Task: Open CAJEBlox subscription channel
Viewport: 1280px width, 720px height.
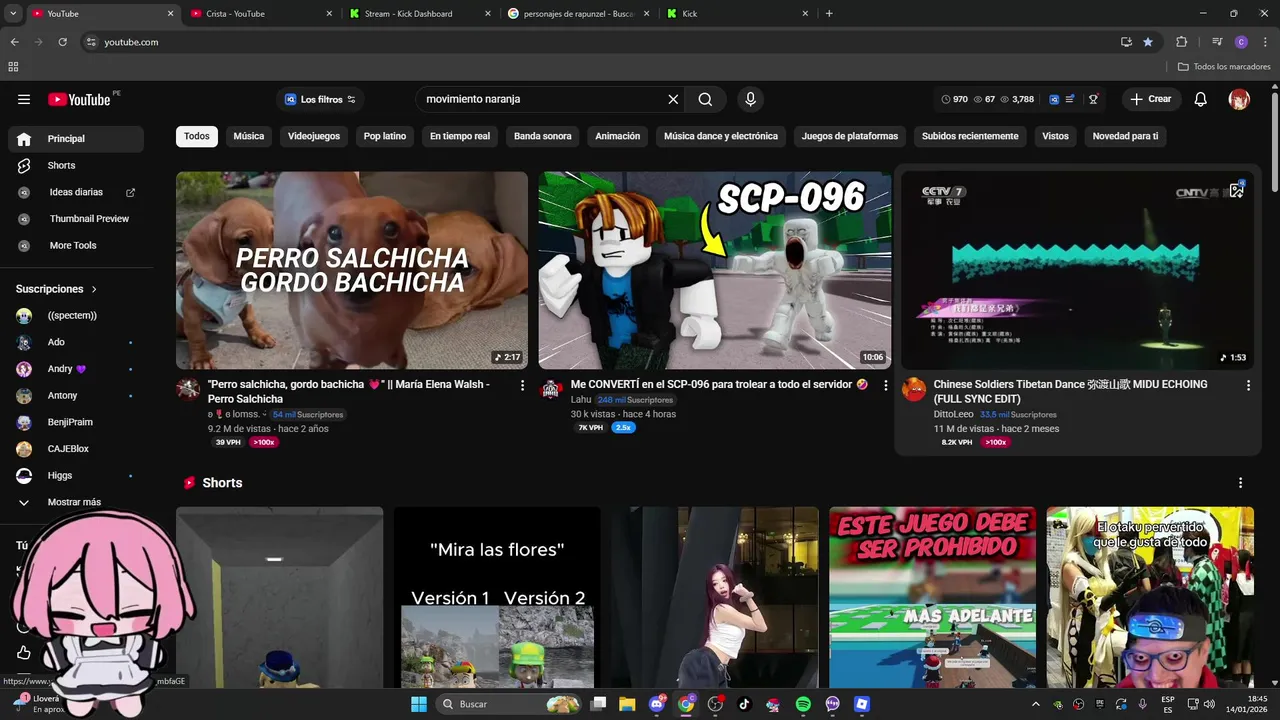Action: (76, 449)
